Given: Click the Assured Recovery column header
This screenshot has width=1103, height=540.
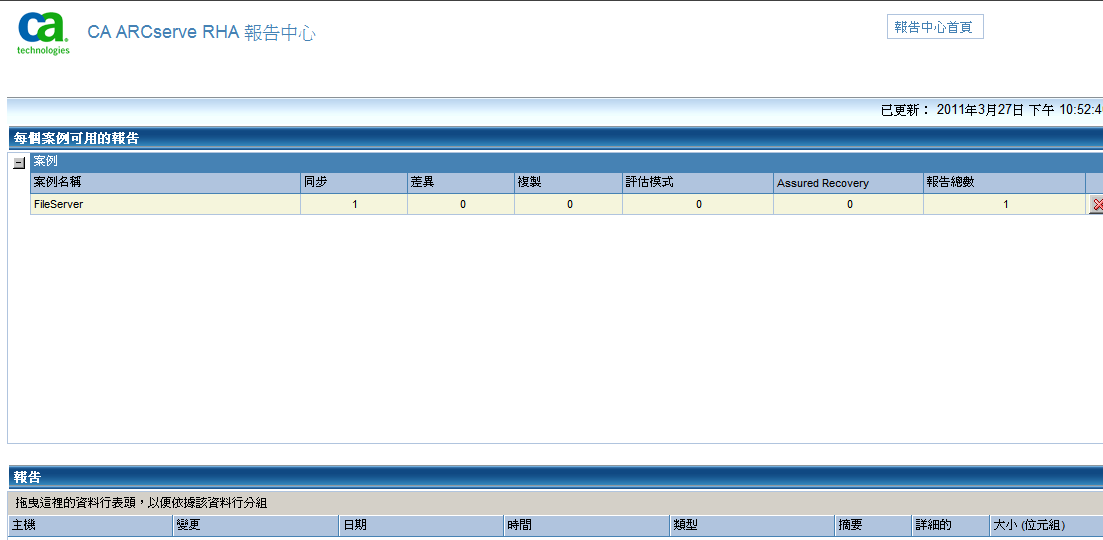Looking at the screenshot, I should click(848, 183).
